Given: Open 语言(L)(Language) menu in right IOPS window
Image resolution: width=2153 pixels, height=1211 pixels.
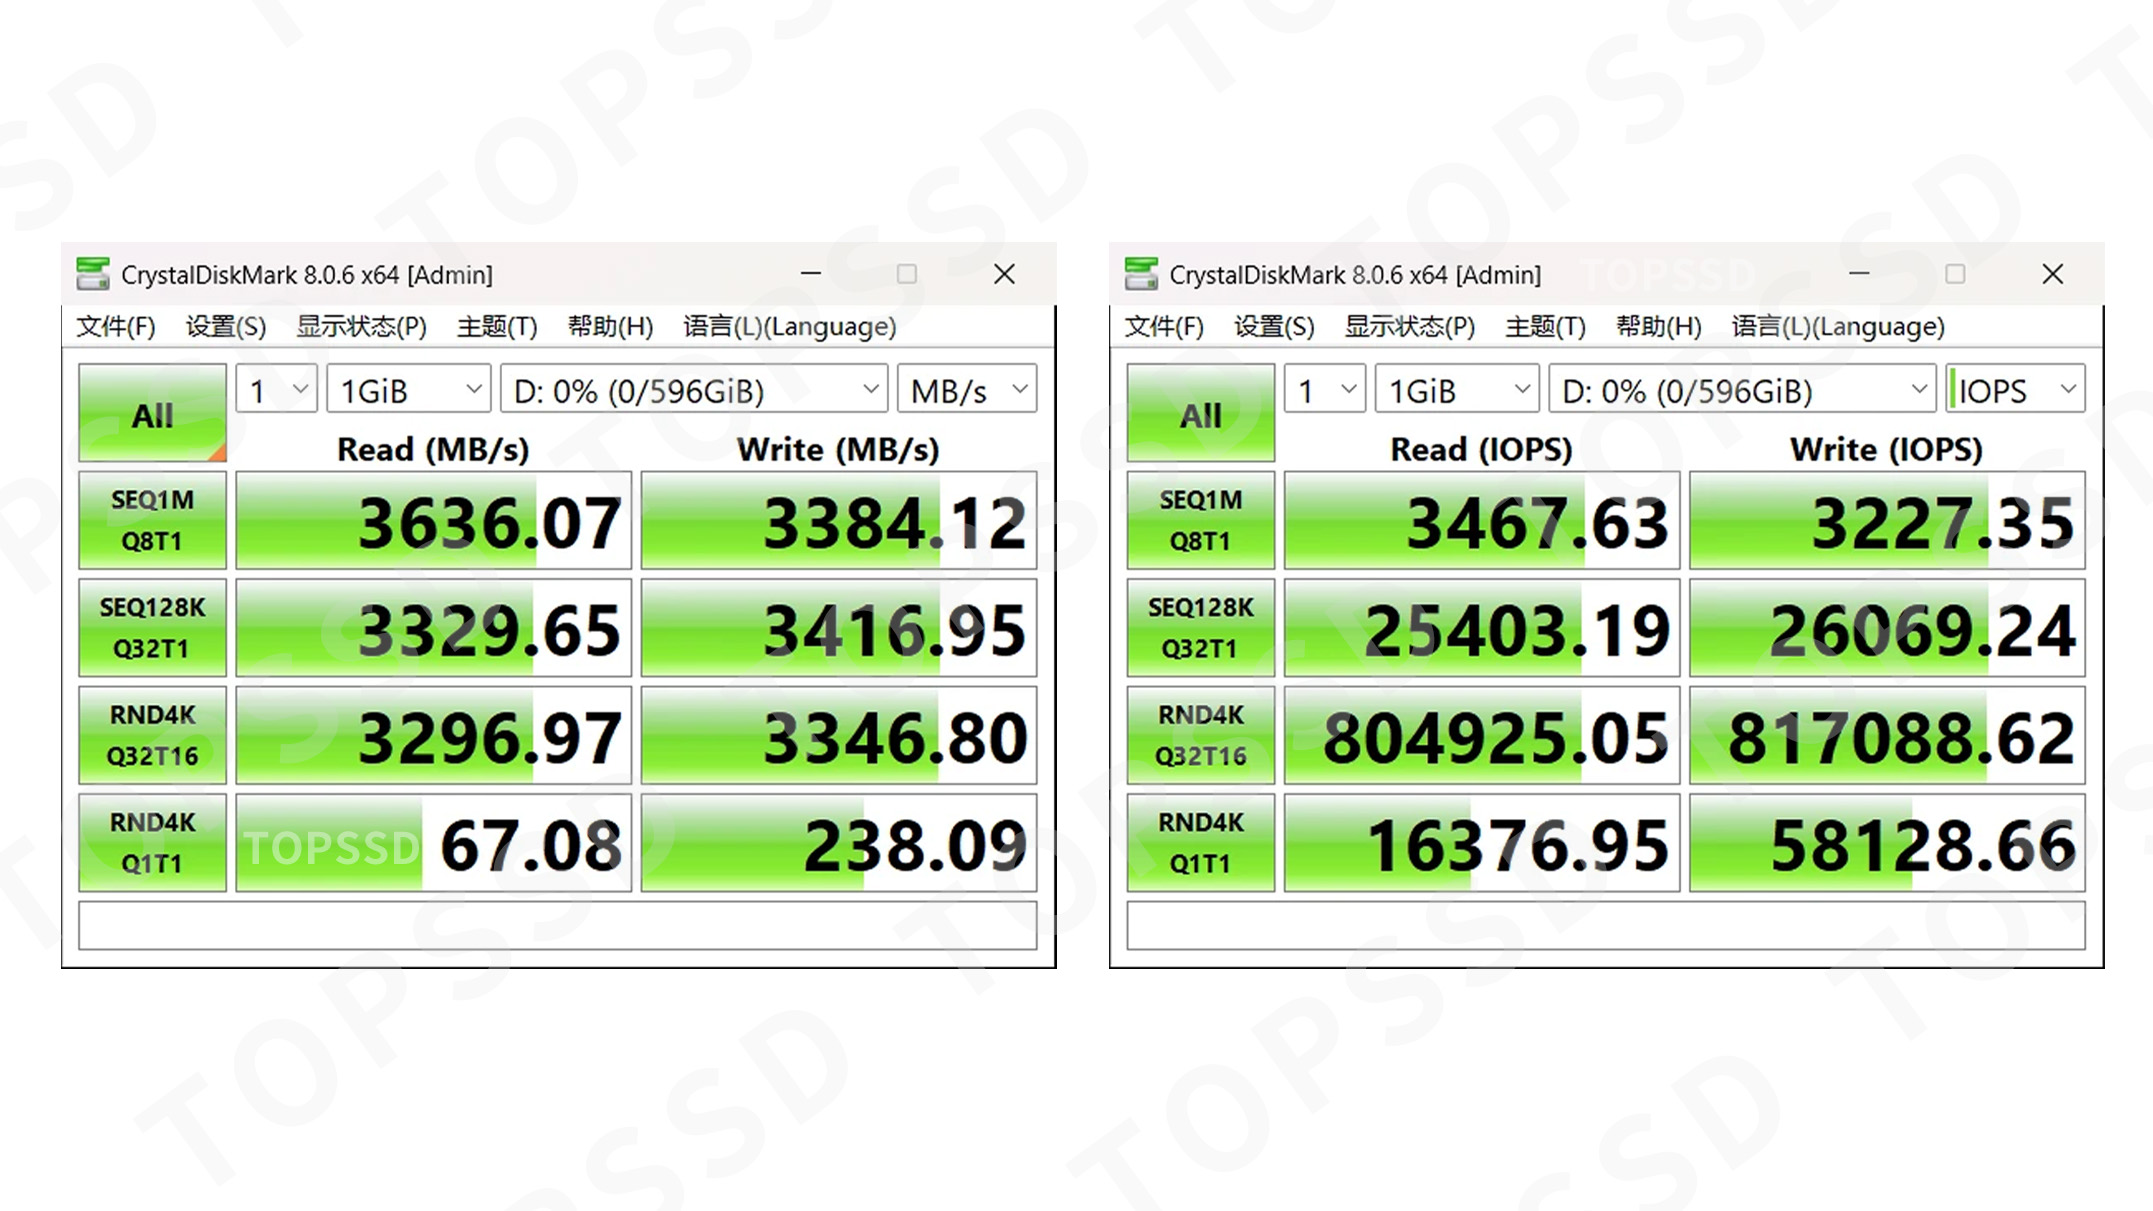Looking at the screenshot, I should click(1838, 327).
